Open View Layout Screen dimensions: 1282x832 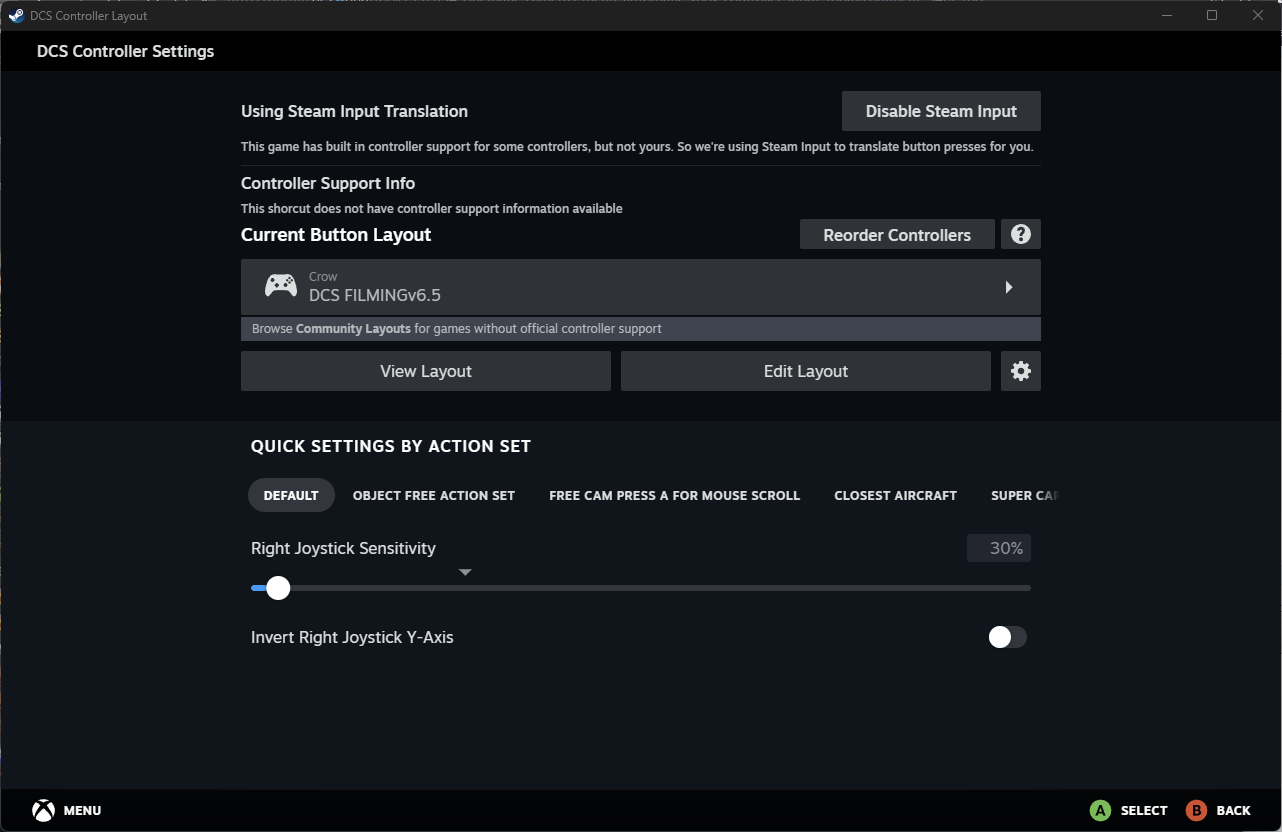click(426, 371)
